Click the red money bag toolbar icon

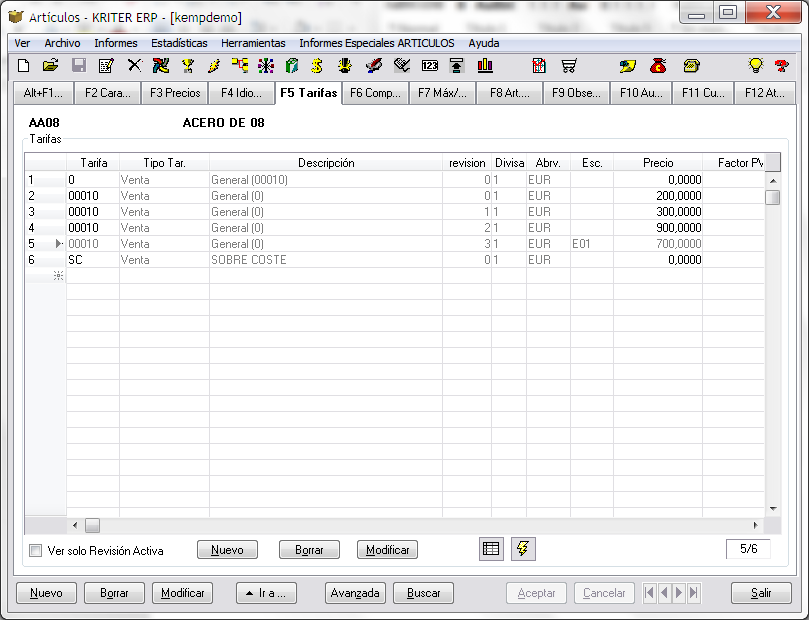click(x=658, y=66)
